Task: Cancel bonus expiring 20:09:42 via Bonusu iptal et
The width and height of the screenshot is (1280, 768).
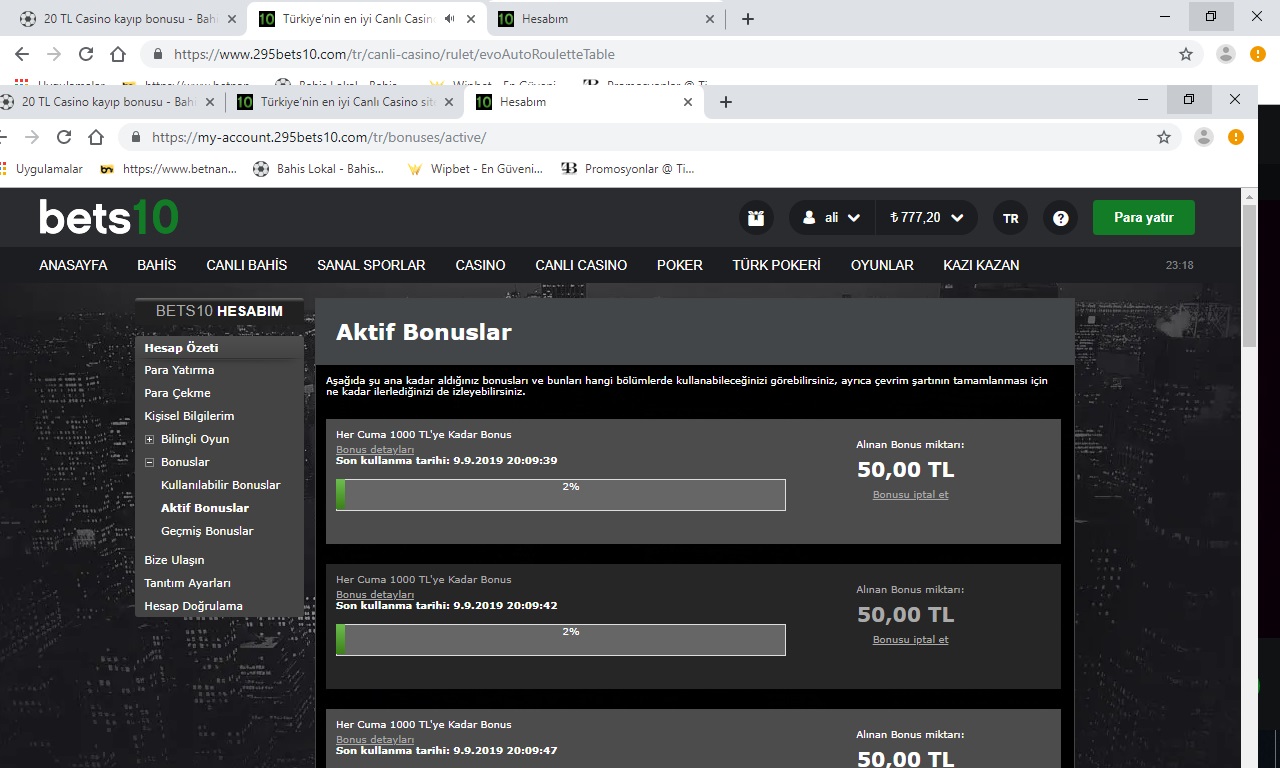Action: tap(910, 640)
